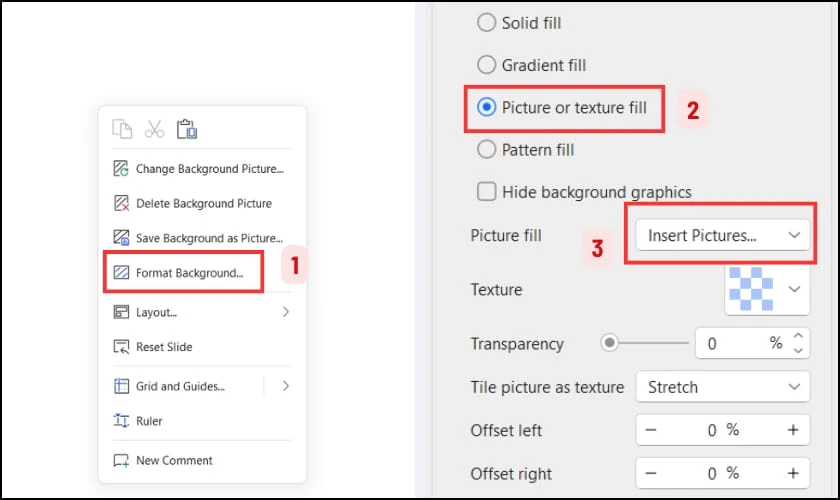Screen dimensions: 840x500
Task: Click the Change Background Picture icon
Action: [x=121, y=169]
